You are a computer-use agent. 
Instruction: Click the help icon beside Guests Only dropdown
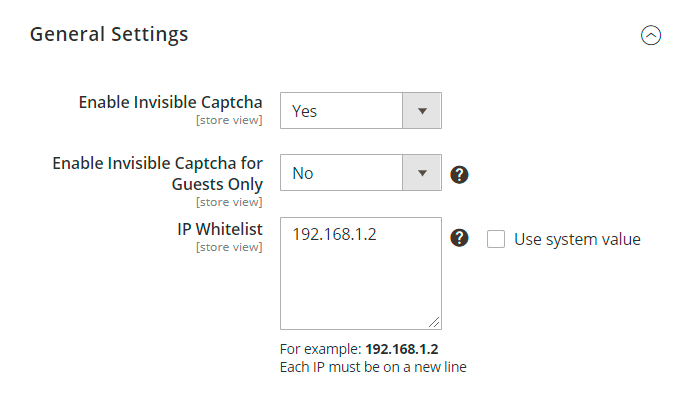coord(459,175)
